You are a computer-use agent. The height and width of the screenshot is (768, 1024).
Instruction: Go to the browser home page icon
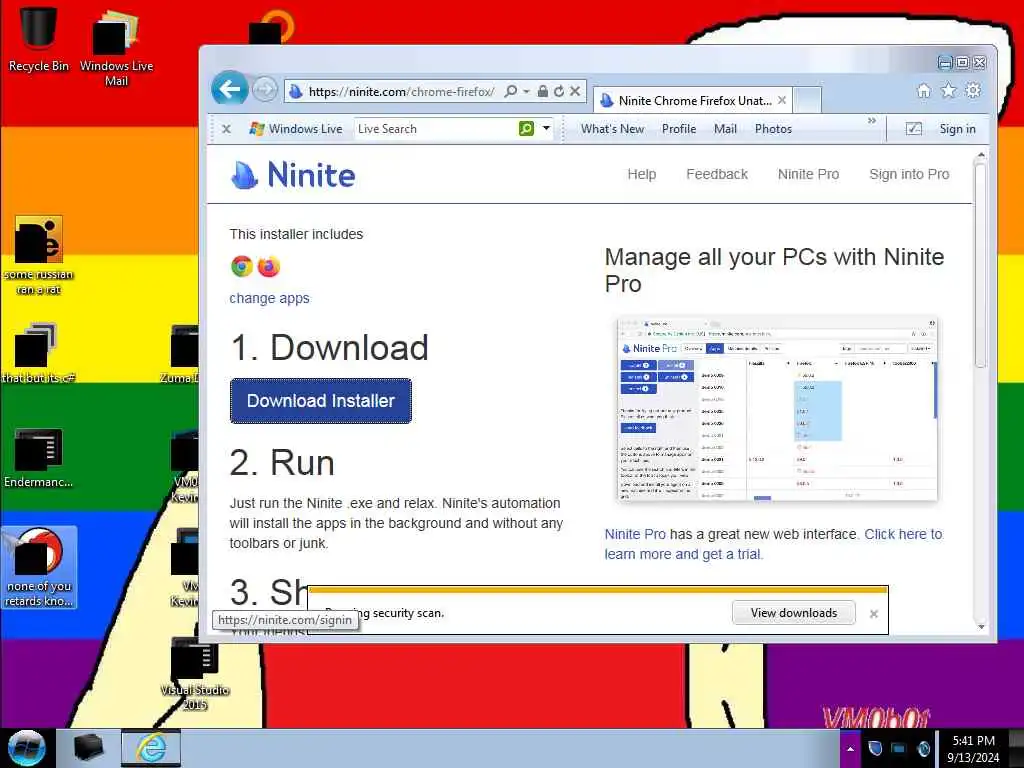click(923, 91)
